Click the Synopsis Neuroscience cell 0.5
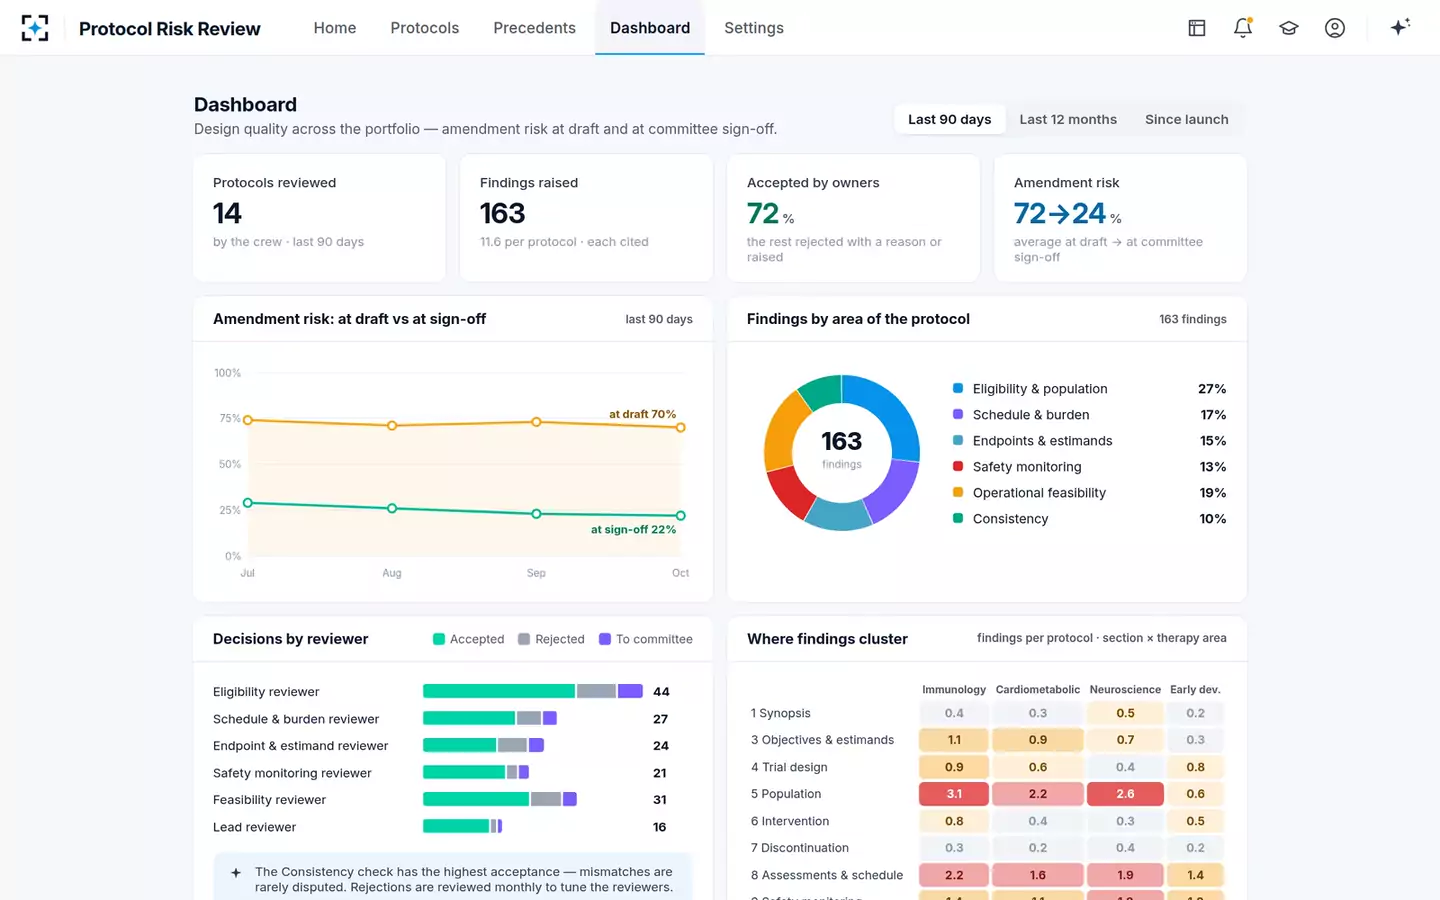The image size is (1440, 900). pos(1125,713)
